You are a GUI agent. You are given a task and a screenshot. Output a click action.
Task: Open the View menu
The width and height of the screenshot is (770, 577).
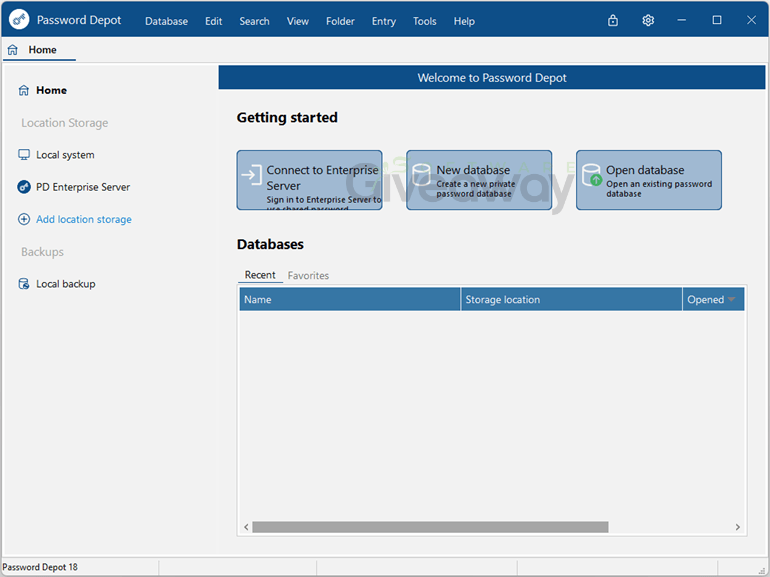[298, 21]
